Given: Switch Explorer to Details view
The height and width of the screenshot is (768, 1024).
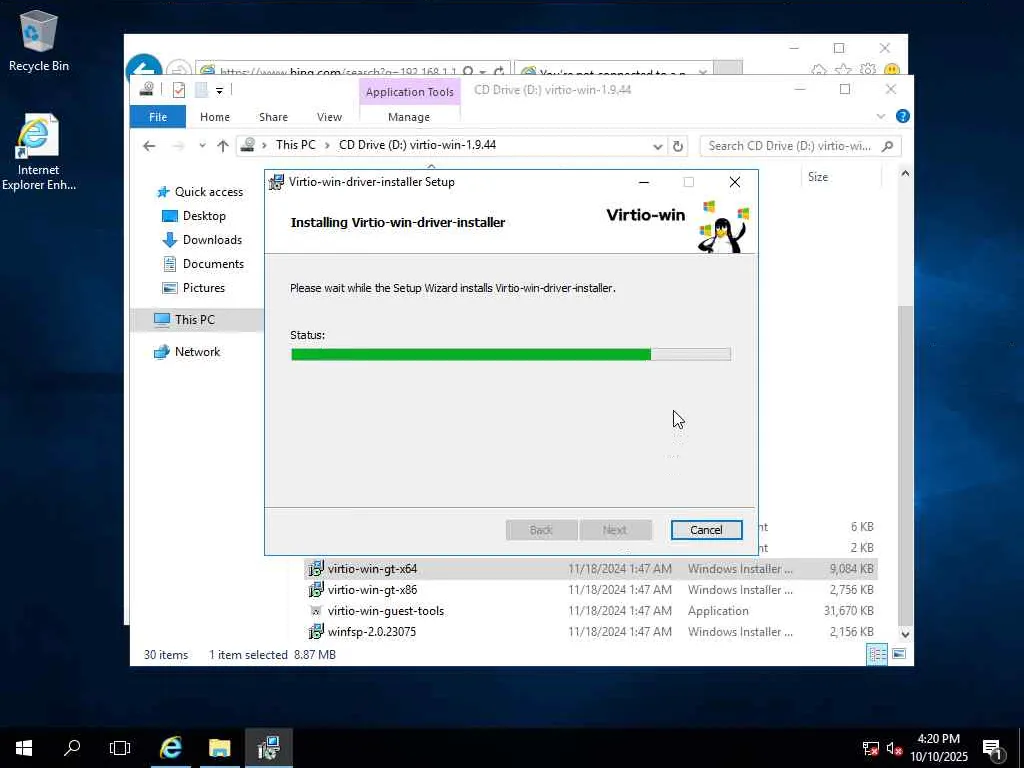Looking at the screenshot, I should tap(877, 654).
